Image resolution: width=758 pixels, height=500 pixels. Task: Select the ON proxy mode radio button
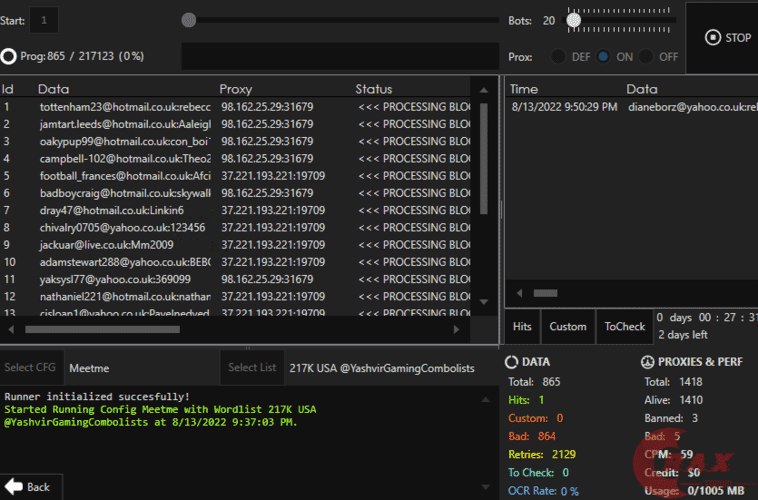point(603,57)
